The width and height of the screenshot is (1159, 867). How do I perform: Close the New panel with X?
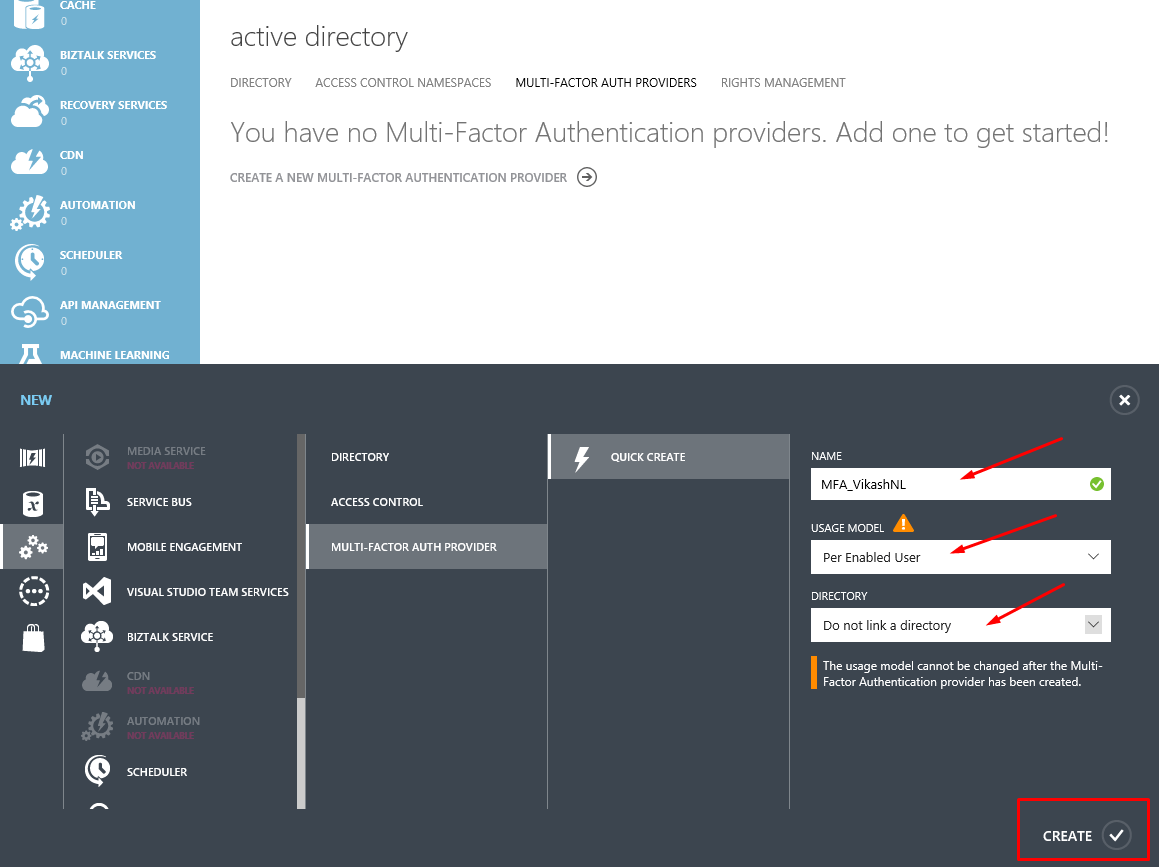click(1124, 400)
